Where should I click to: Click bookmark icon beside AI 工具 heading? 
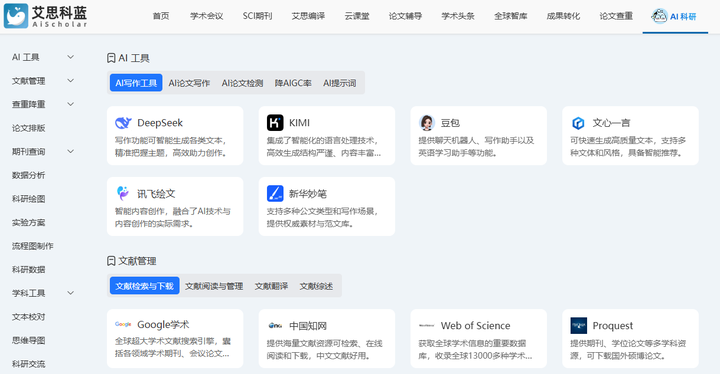[111, 58]
